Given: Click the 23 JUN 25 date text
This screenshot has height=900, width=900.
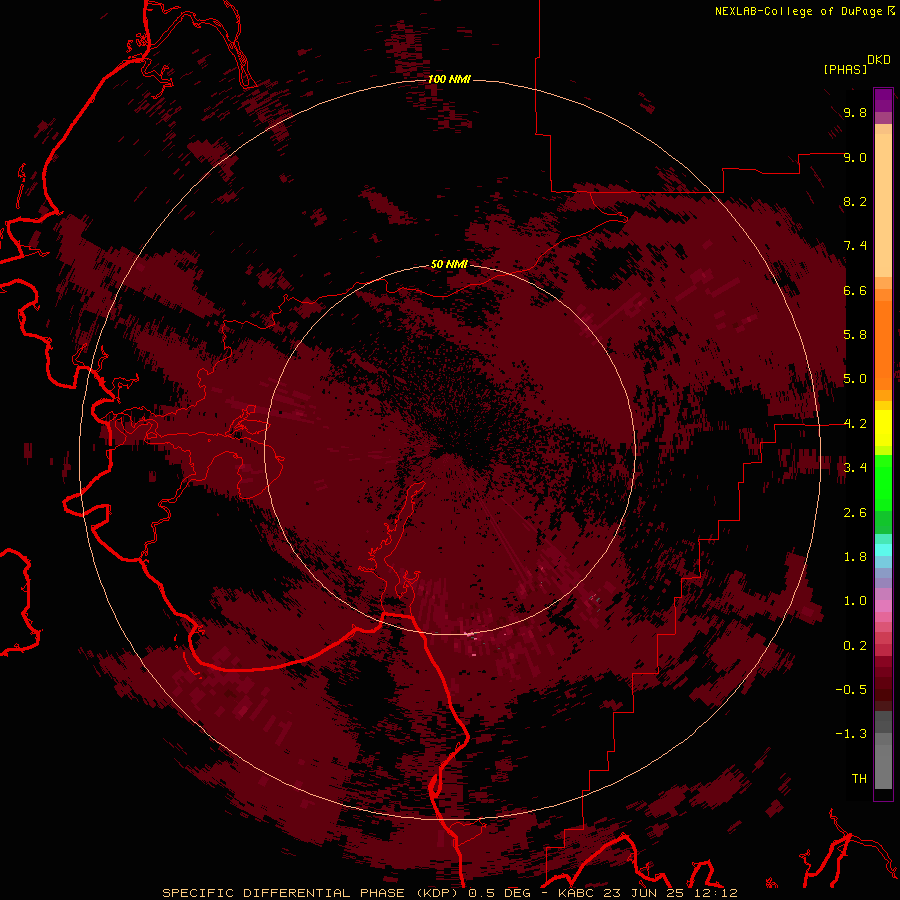Looking at the screenshot, I should click(643, 893).
